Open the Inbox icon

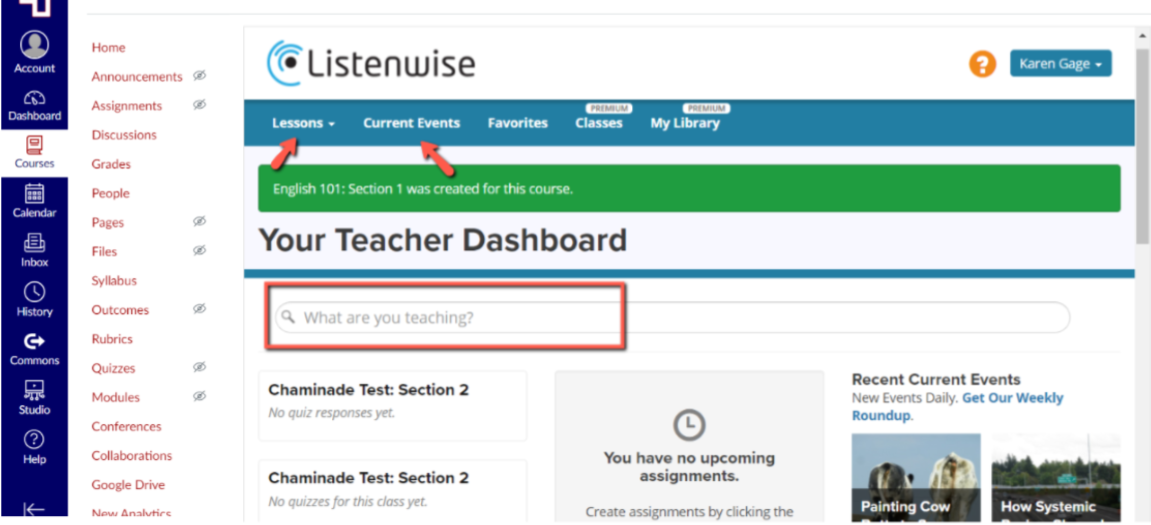[x=34, y=243]
